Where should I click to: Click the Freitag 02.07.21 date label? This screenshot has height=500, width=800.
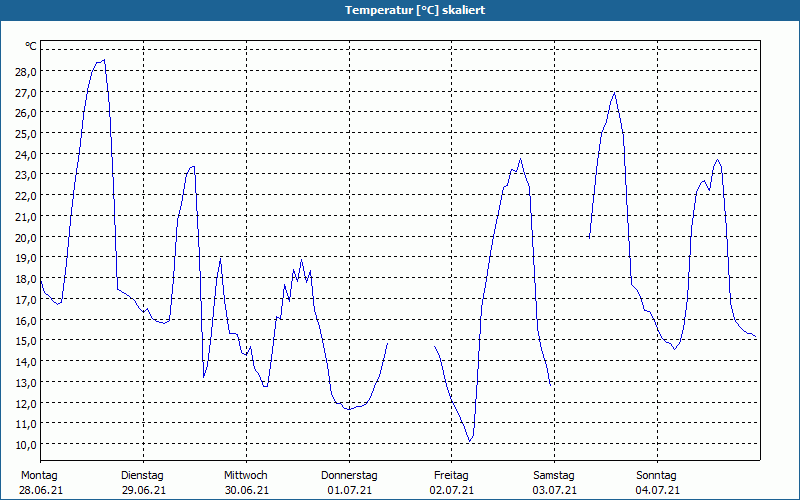click(x=452, y=483)
